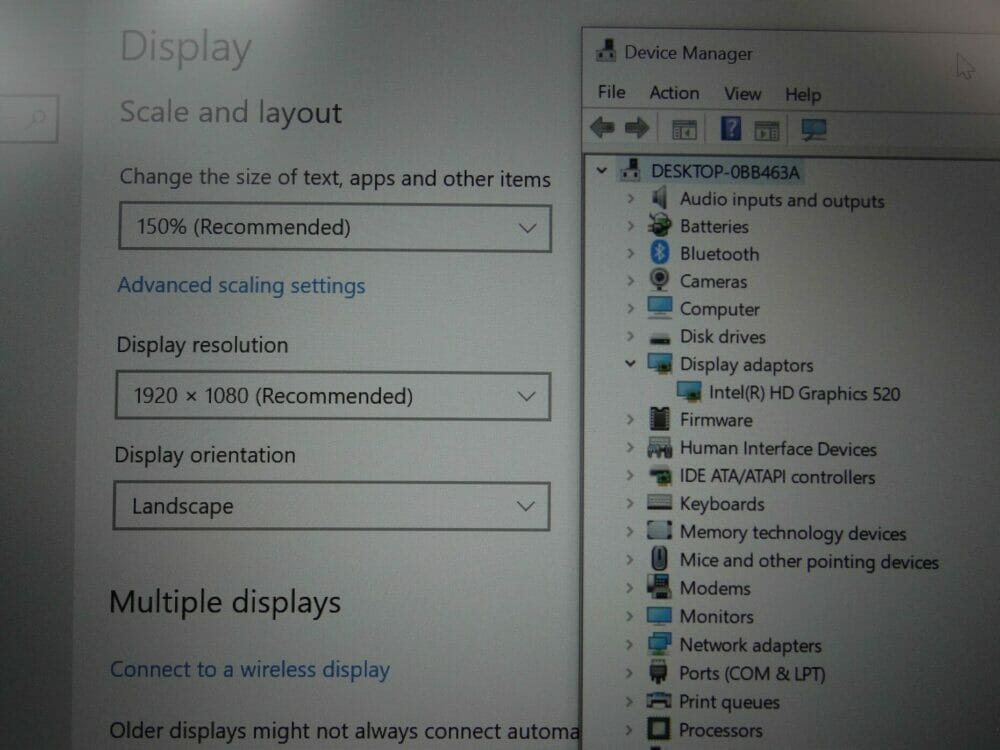Expand the Ports (COM & LPT) node
The image size is (1000, 750).
(x=629, y=672)
